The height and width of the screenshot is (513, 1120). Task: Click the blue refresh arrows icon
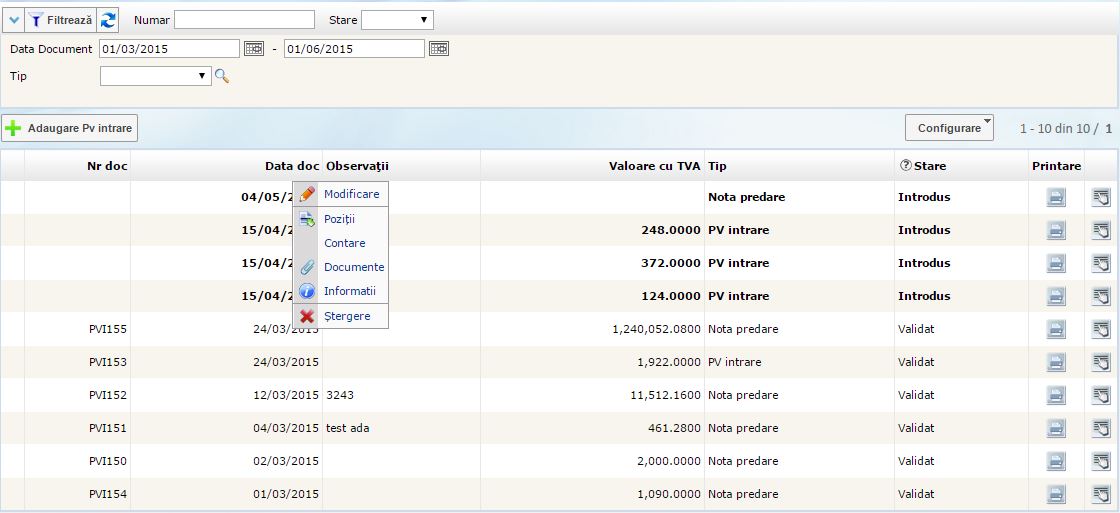[108, 20]
